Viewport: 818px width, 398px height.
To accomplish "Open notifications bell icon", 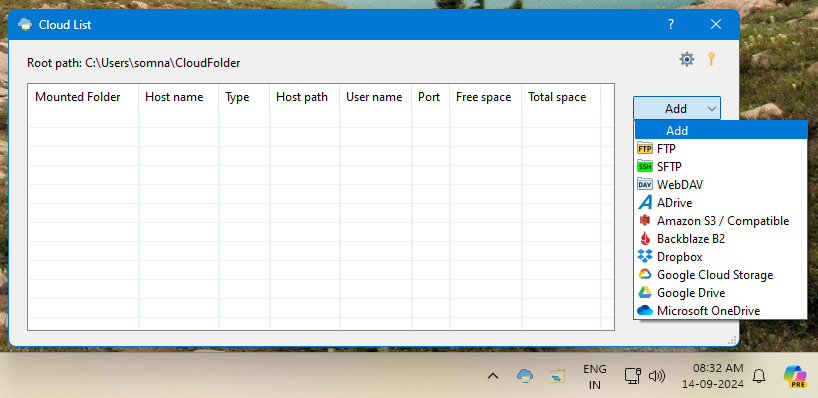I will coord(759,376).
